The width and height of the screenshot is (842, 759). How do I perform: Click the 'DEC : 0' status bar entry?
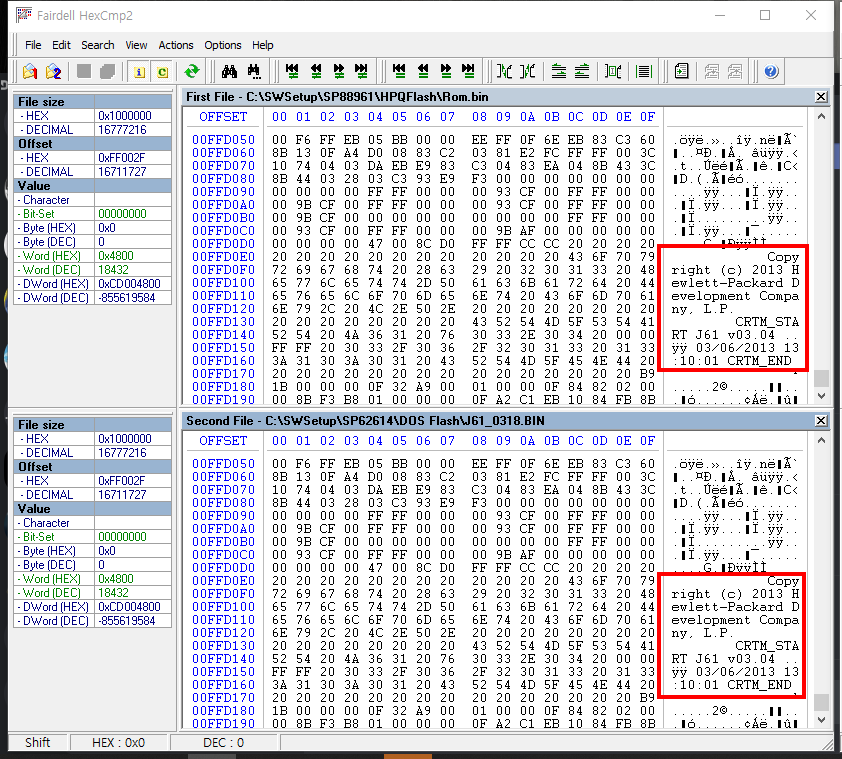pyautogui.click(x=223, y=742)
